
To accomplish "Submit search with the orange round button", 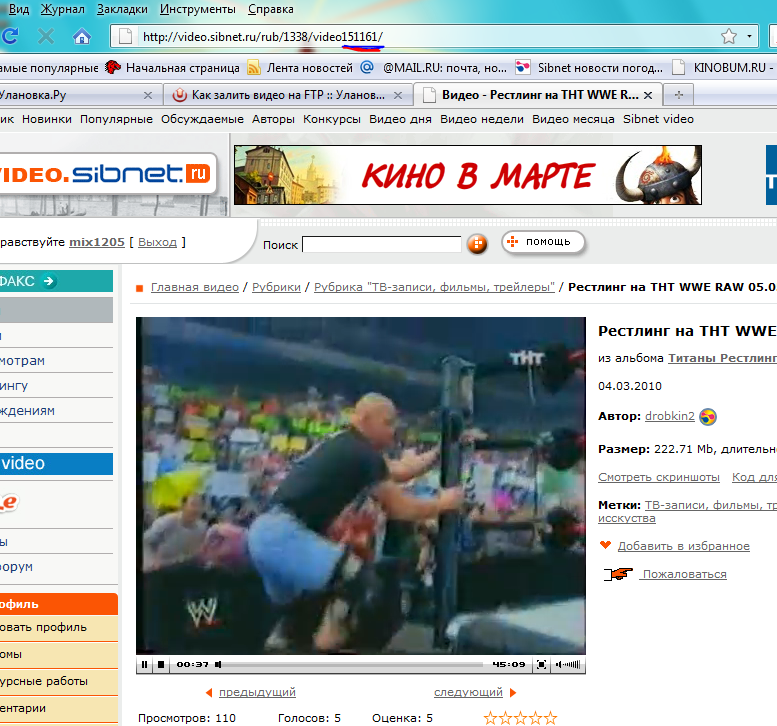I will click(477, 243).
